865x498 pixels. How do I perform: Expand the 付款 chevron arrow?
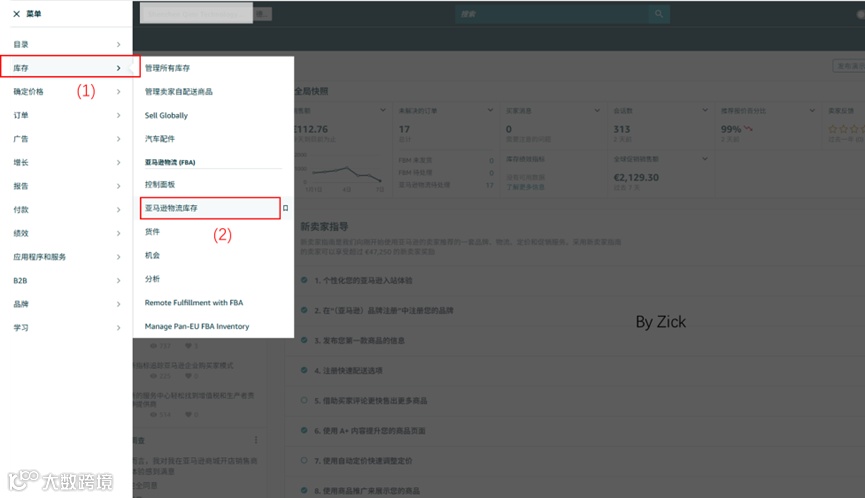118,210
